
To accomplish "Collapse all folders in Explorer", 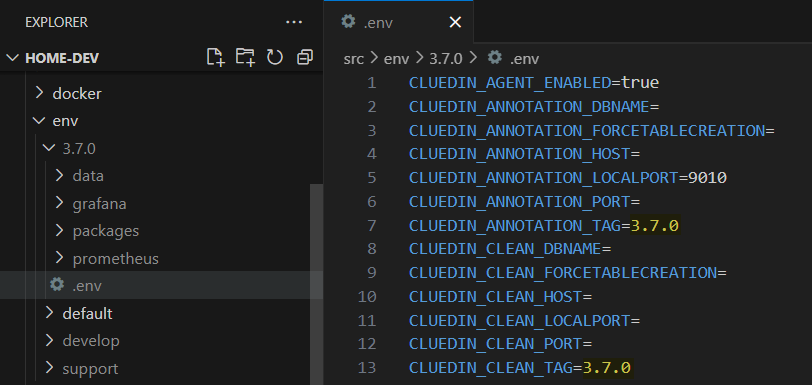I will tap(304, 58).
